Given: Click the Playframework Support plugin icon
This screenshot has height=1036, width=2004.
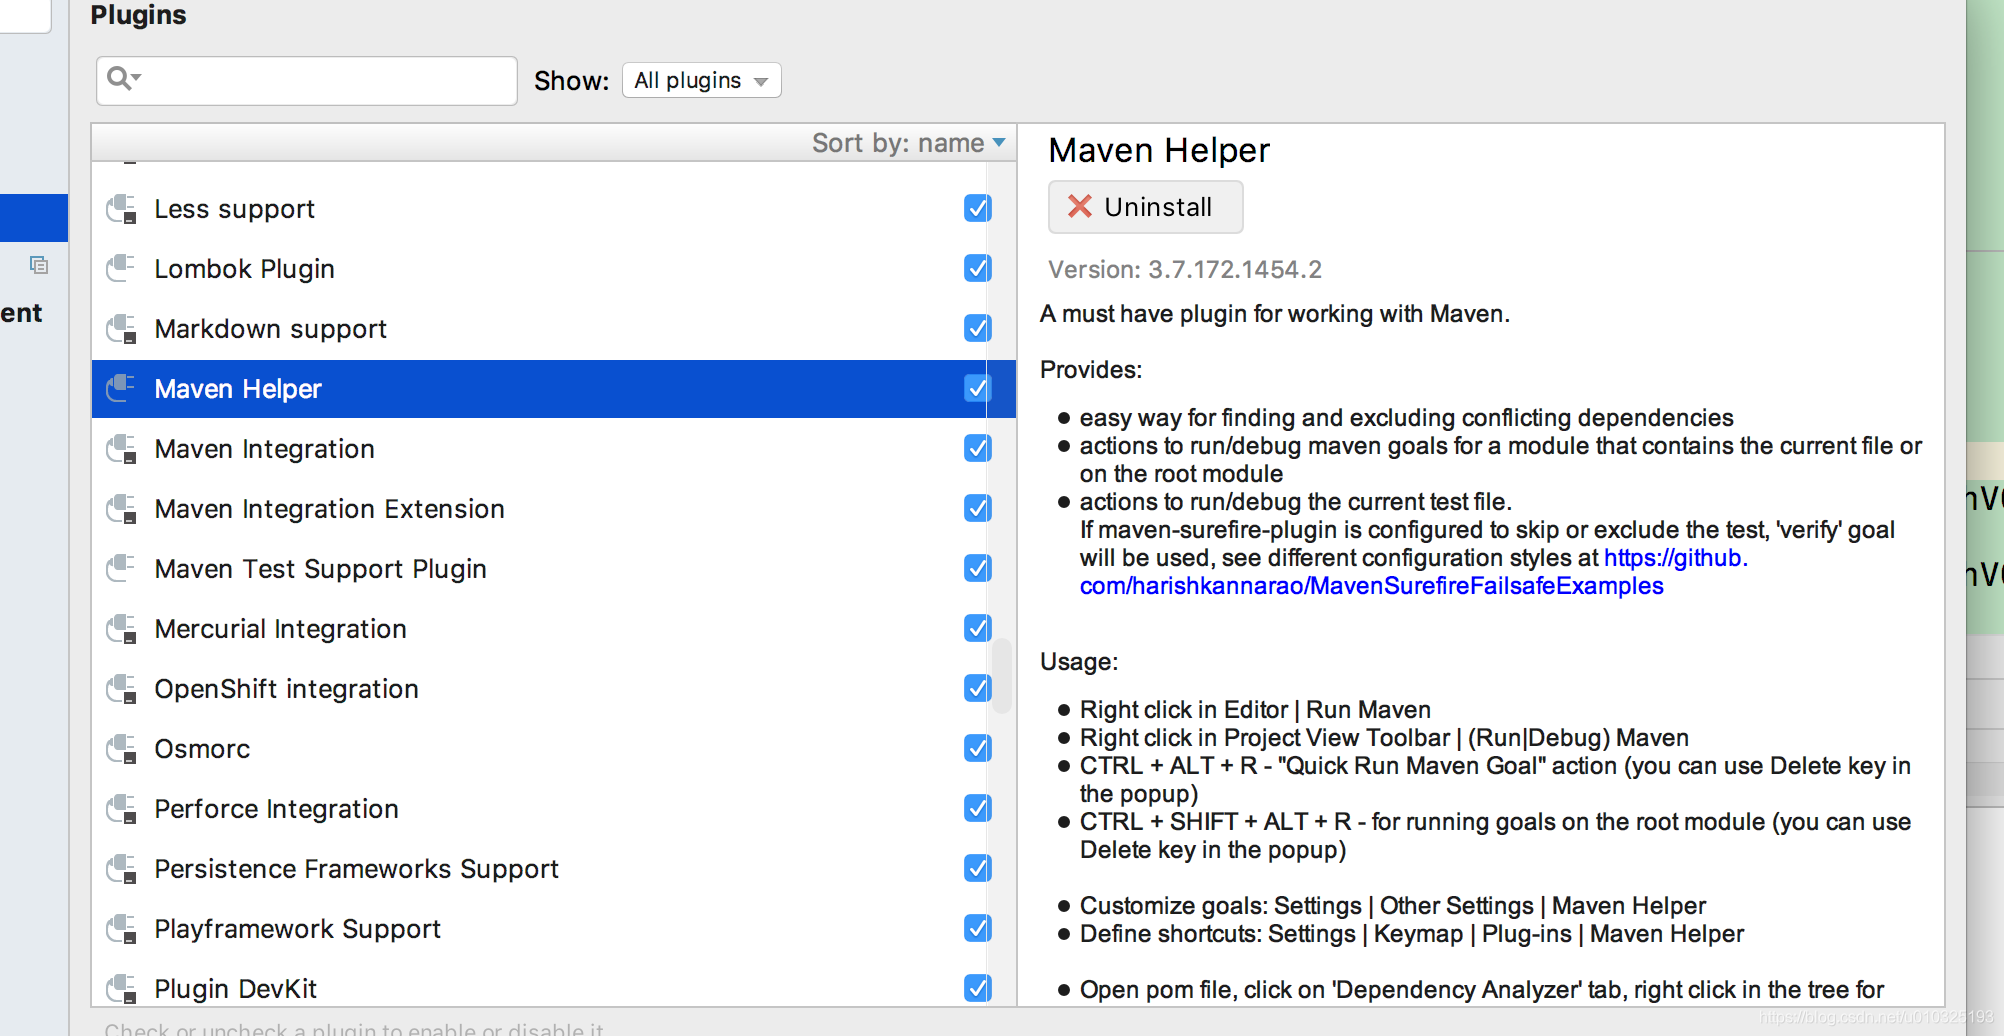Looking at the screenshot, I should click(122, 929).
